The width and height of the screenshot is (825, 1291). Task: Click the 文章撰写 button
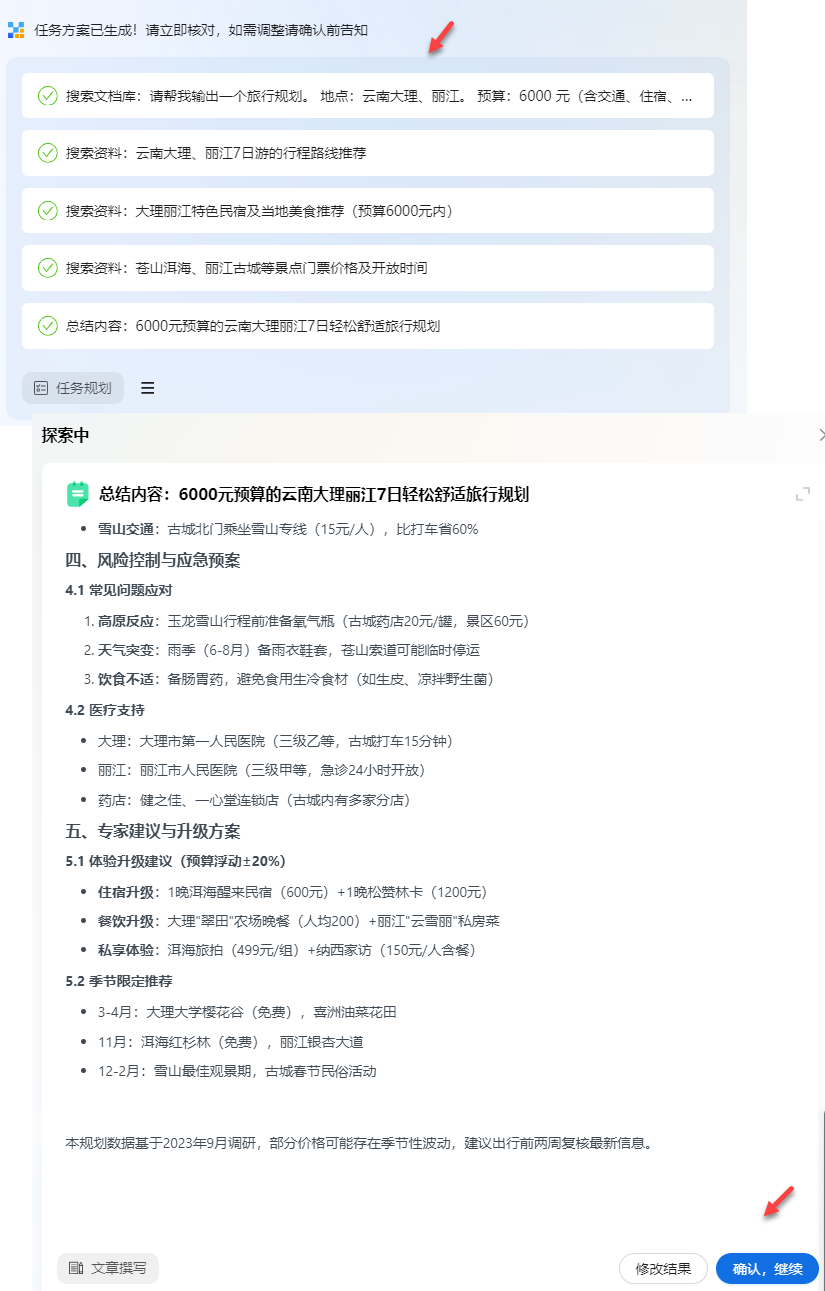tap(108, 1268)
